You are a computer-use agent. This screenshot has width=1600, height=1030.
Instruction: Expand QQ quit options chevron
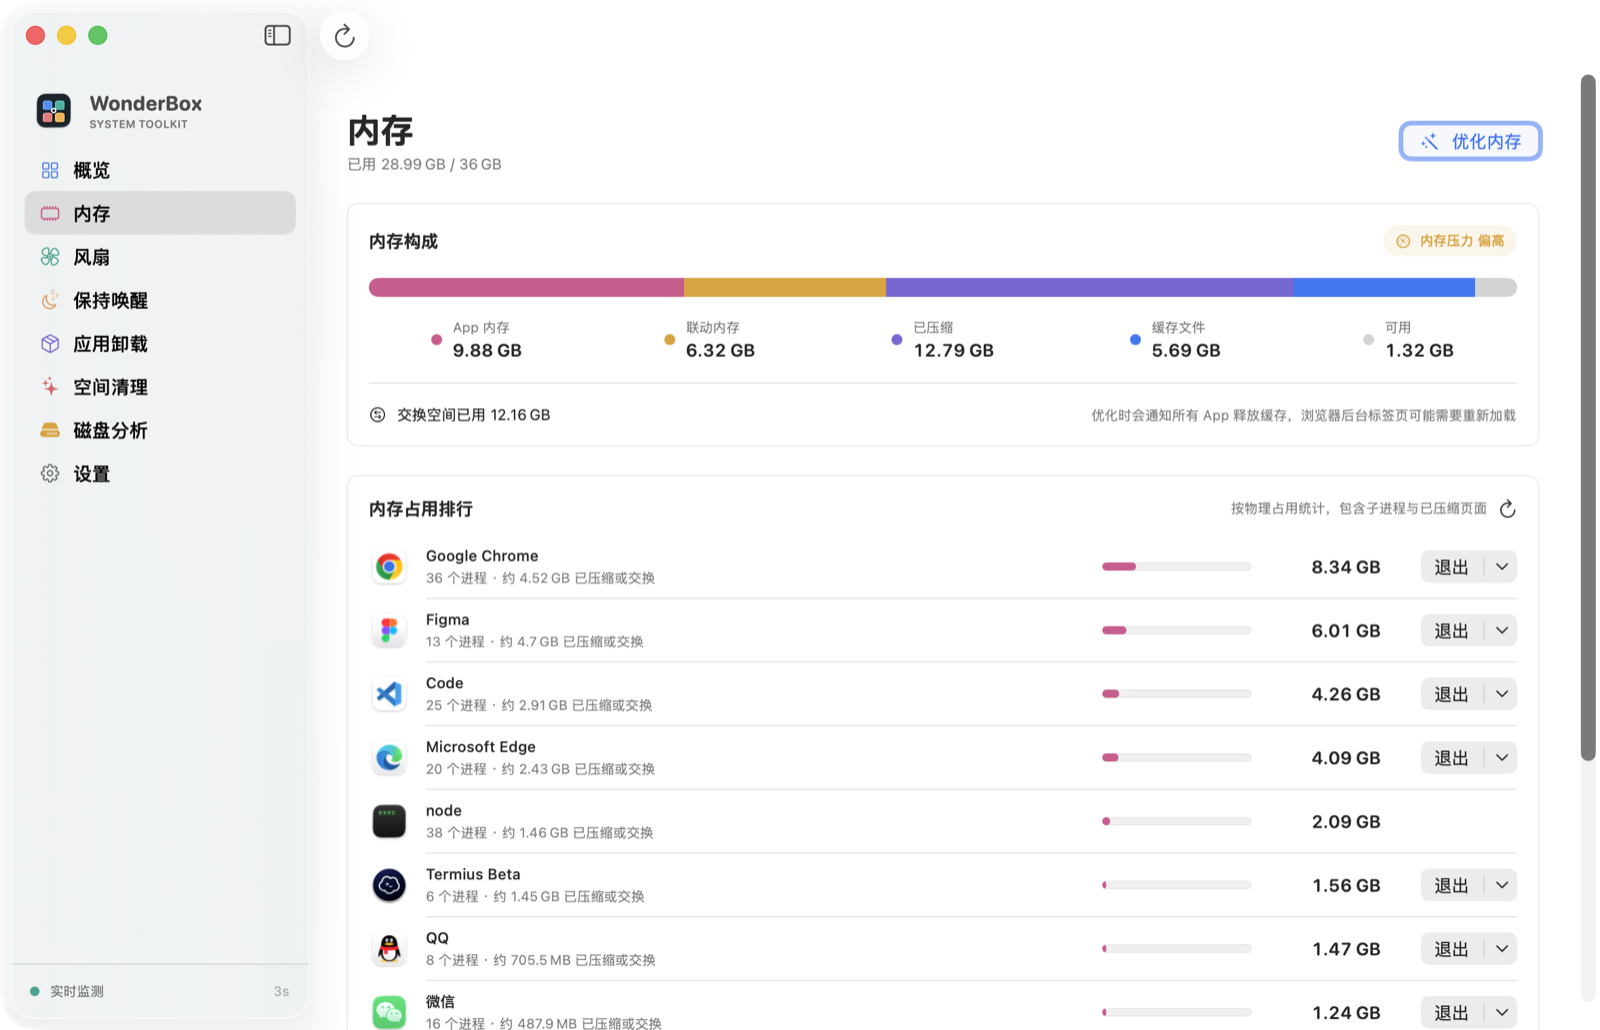click(x=1501, y=949)
